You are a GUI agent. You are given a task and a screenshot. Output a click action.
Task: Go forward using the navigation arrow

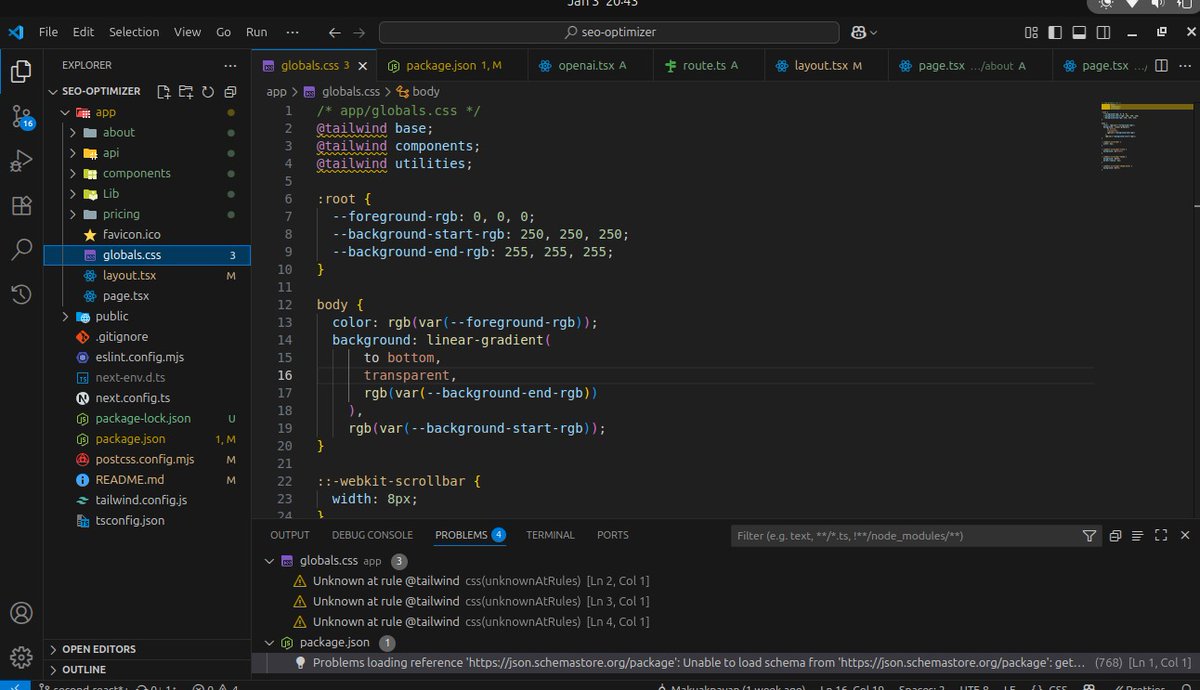click(x=359, y=32)
